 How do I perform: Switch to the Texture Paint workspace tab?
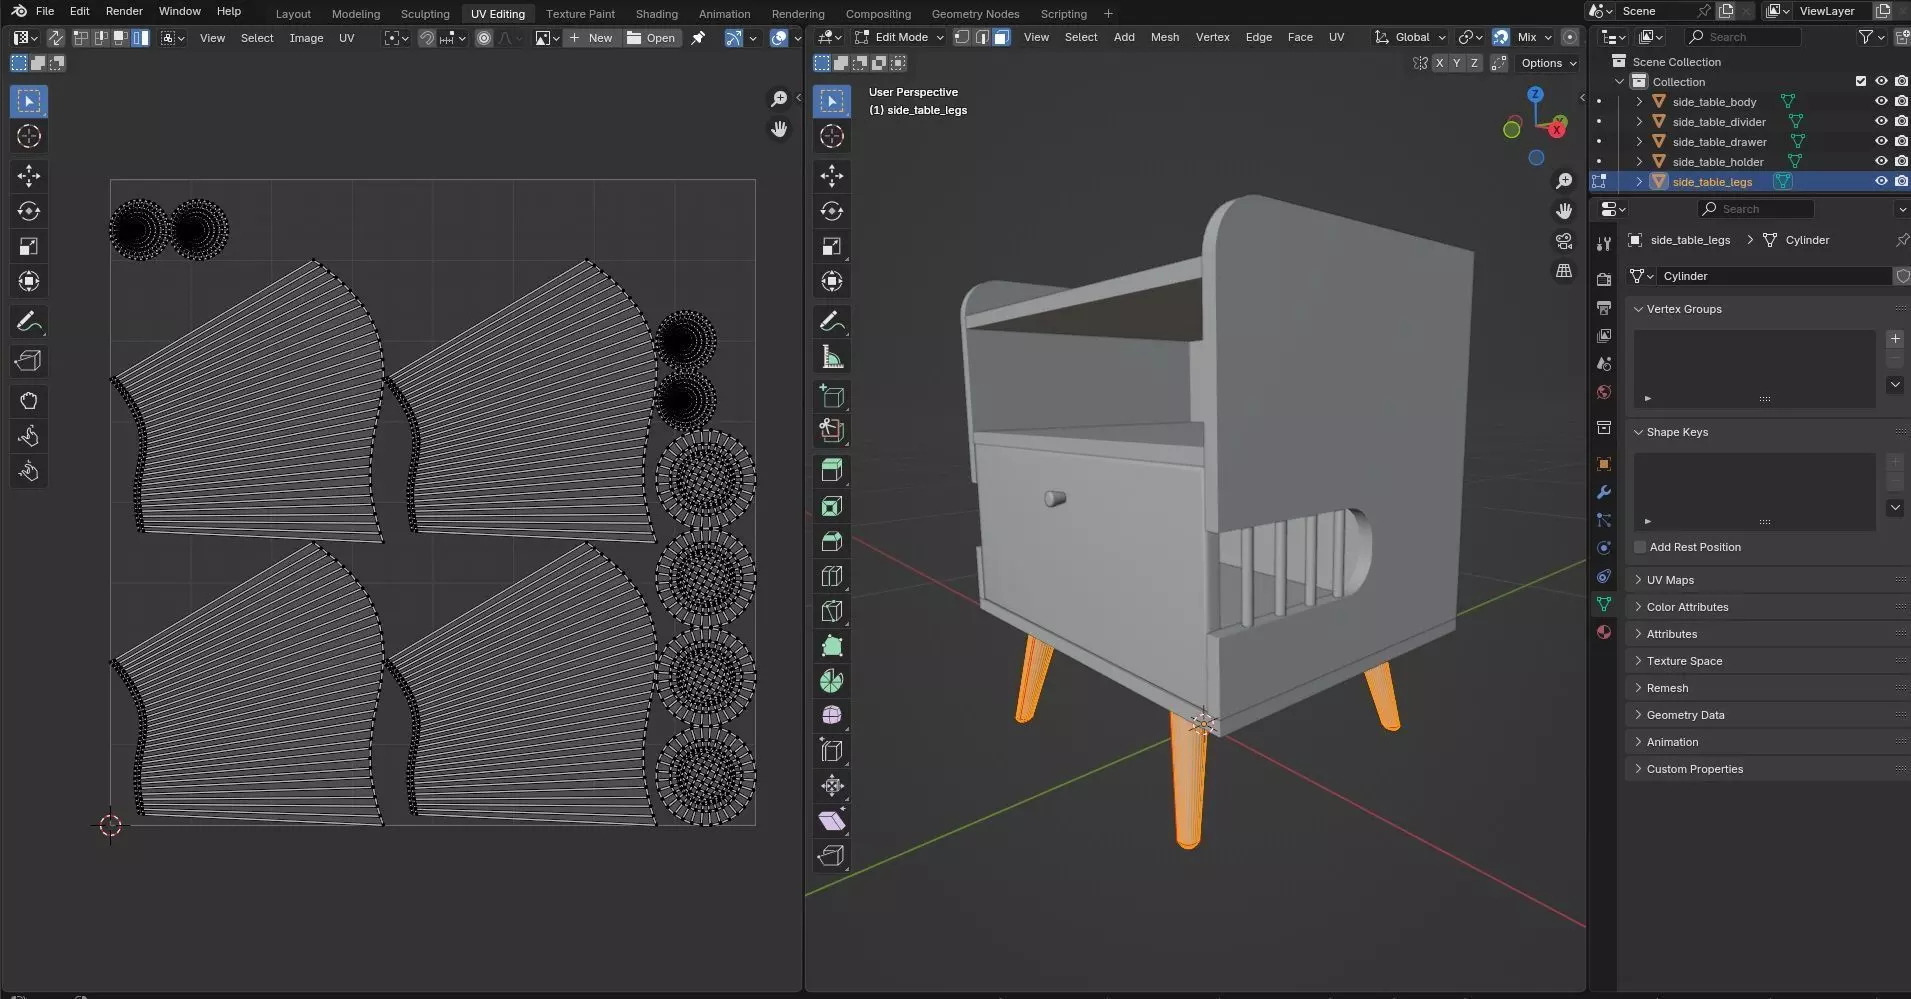[x=580, y=14]
